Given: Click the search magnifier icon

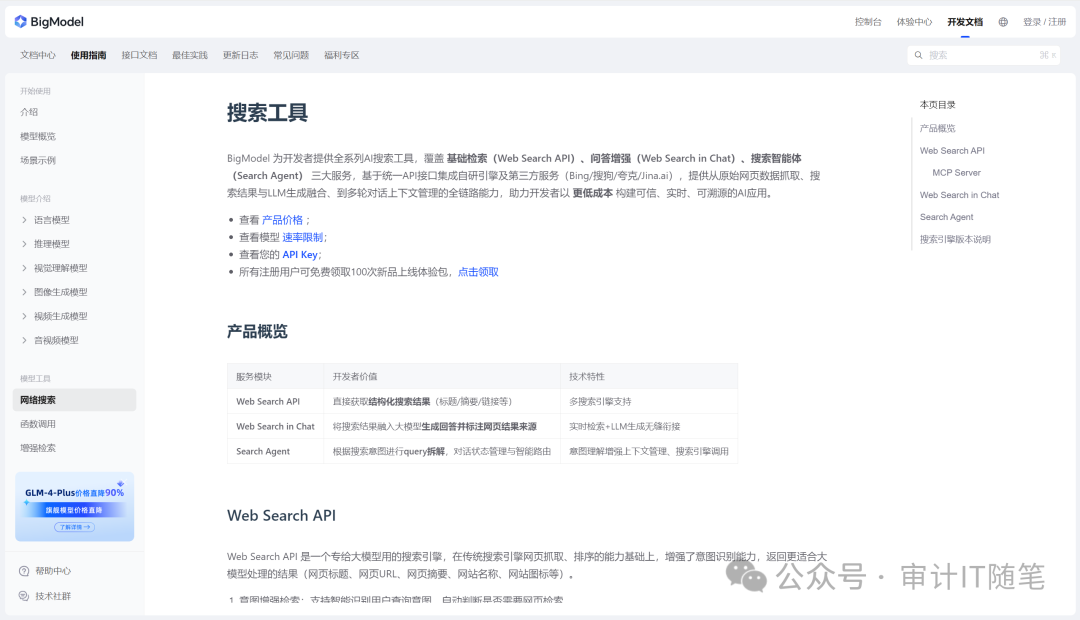Looking at the screenshot, I should tap(918, 55).
